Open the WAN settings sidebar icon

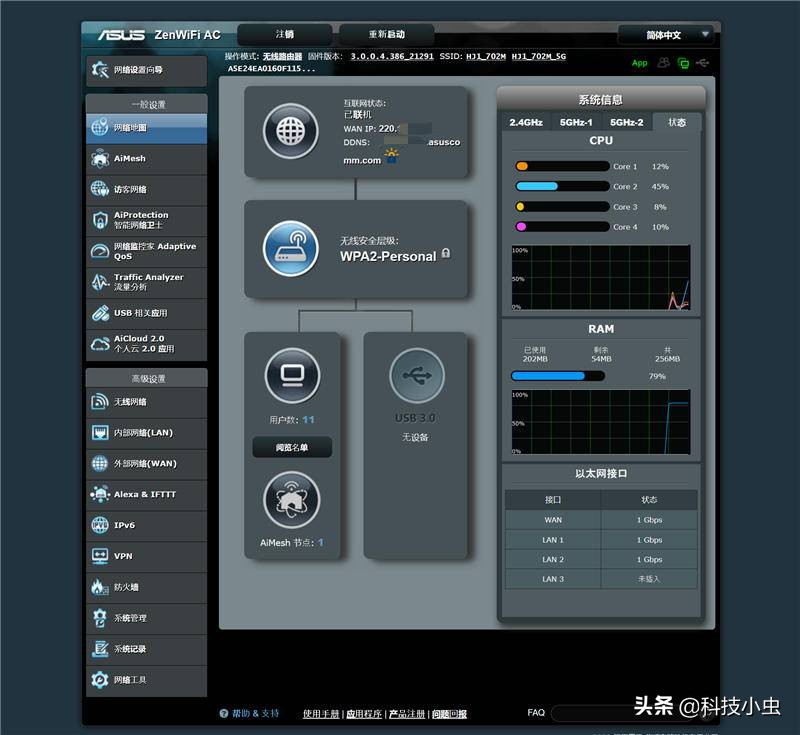tap(100, 463)
